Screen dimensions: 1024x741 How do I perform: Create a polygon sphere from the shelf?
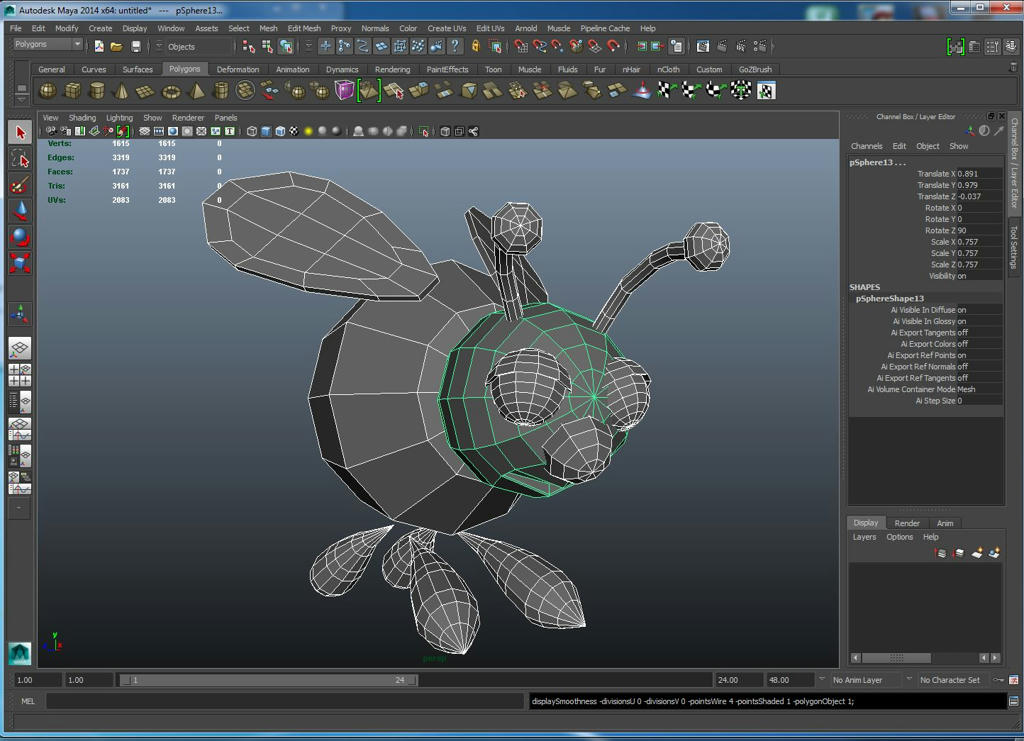point(48,91)
